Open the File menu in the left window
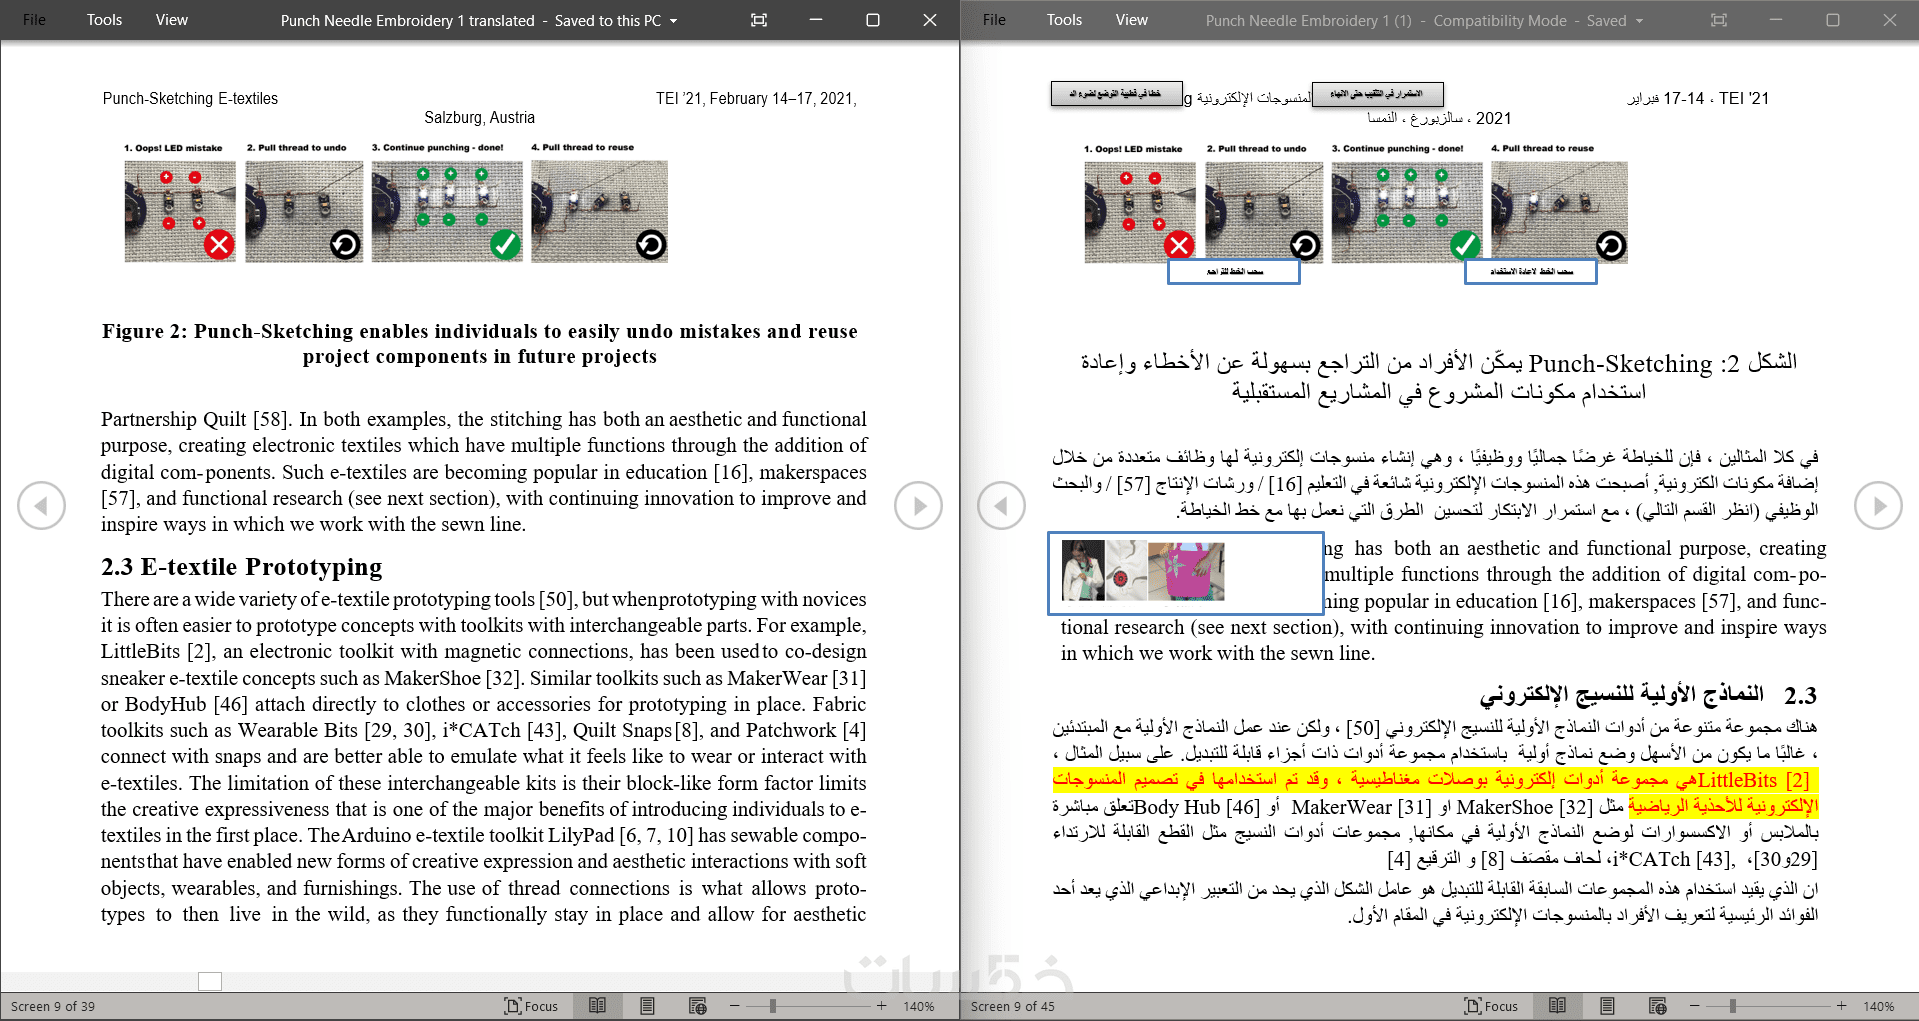The image size is (1919, 1021). point(34,20)
